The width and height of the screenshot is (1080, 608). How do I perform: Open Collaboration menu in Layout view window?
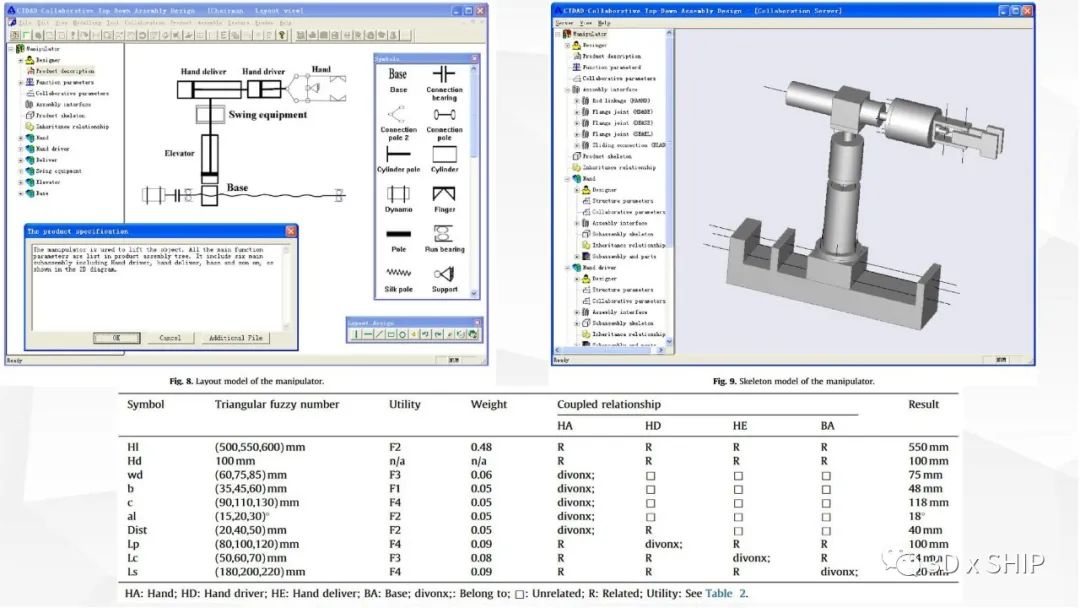[145, 23]
